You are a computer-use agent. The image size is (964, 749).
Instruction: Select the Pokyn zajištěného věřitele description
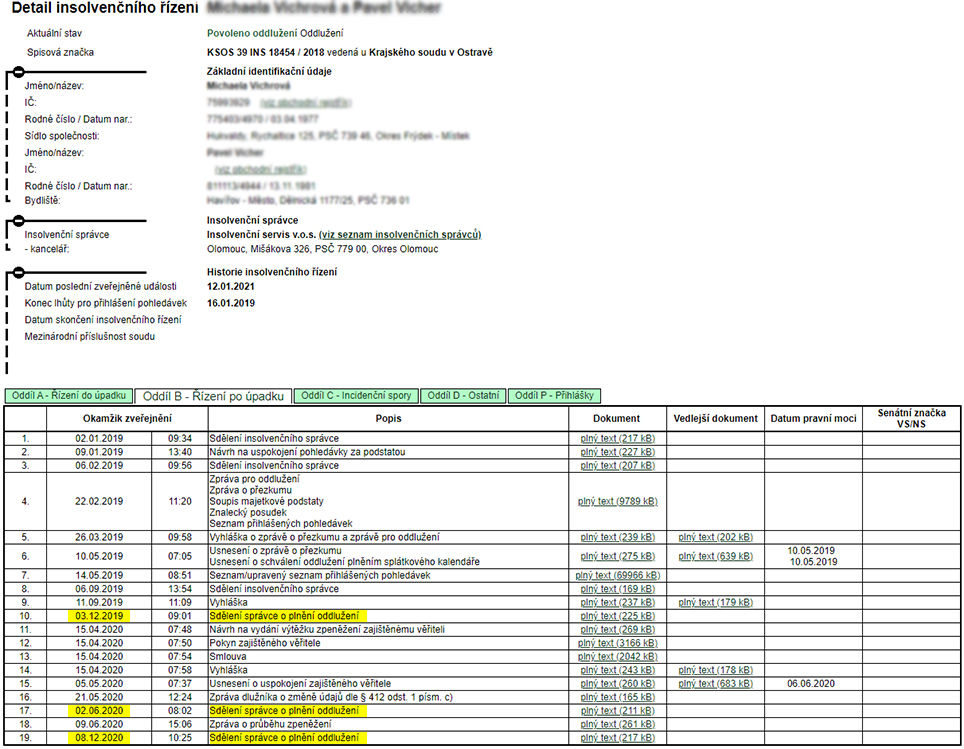pos(265,643)
